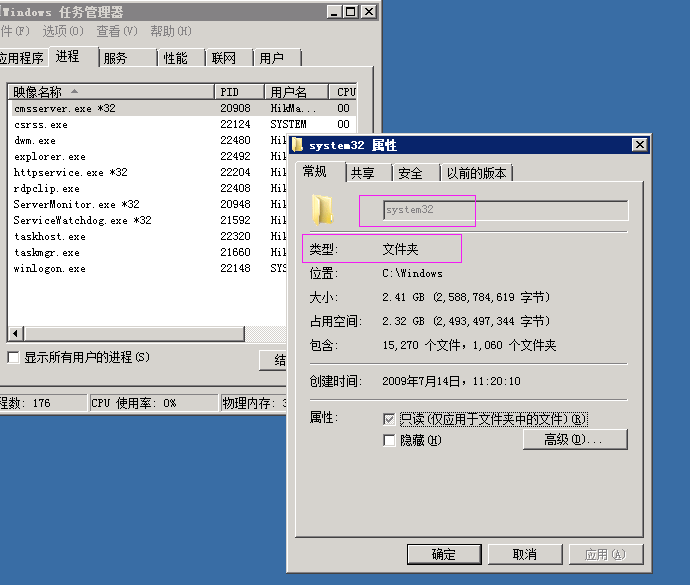Click the folder icon in system32 properties
The image size is (690, 585).
(323, 210)
